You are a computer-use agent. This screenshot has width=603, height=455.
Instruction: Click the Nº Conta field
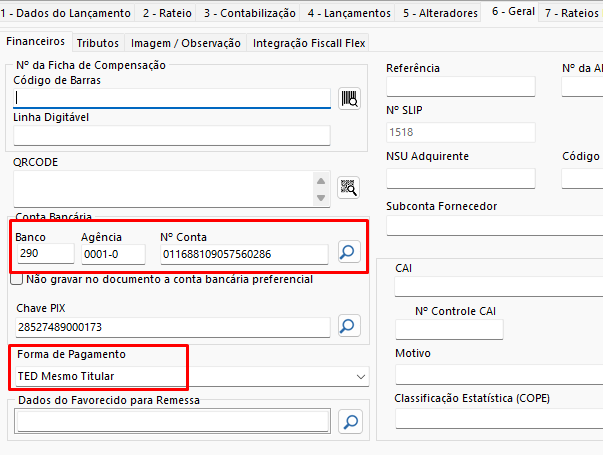click(243, 254)
